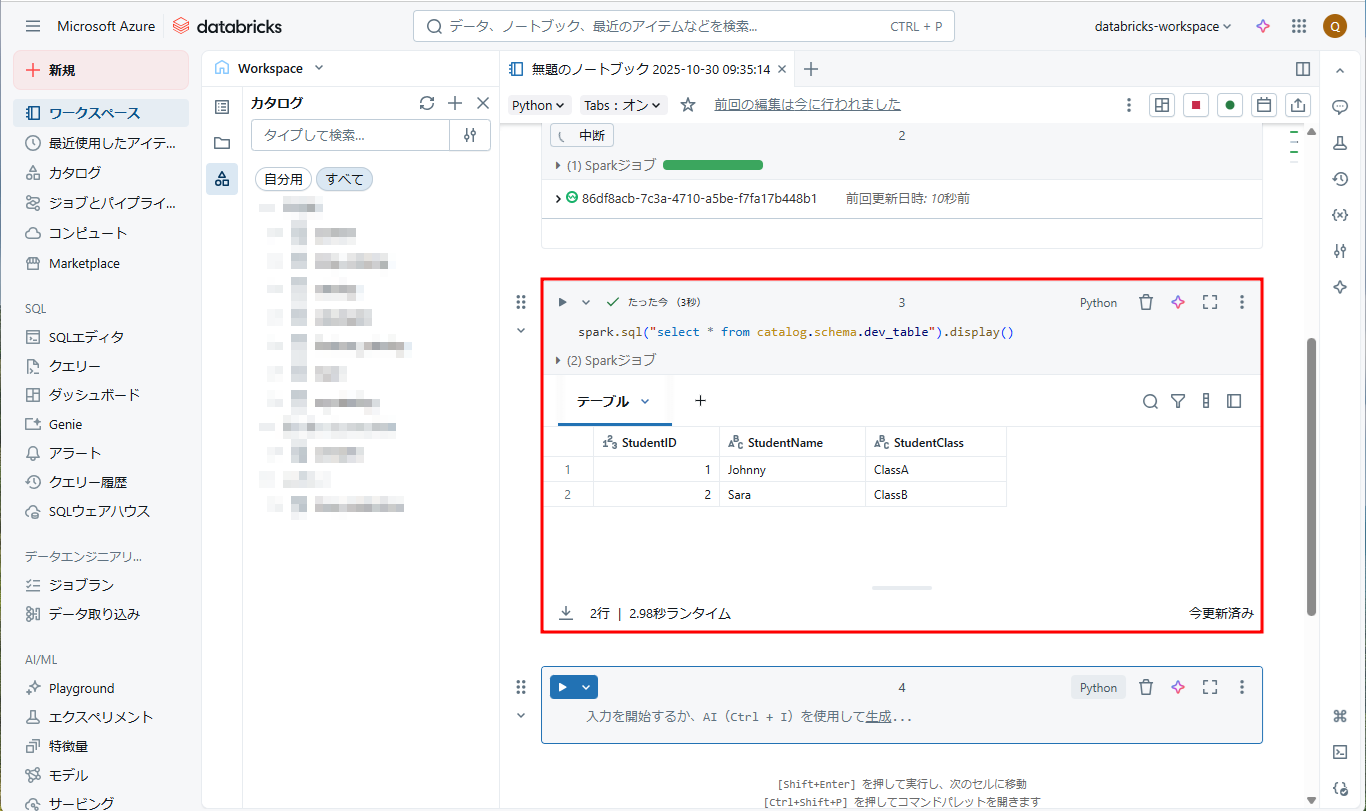Screen dimensions: 1366x811
Task: Open SQLエディタ in sidebar
Action: 87,337
